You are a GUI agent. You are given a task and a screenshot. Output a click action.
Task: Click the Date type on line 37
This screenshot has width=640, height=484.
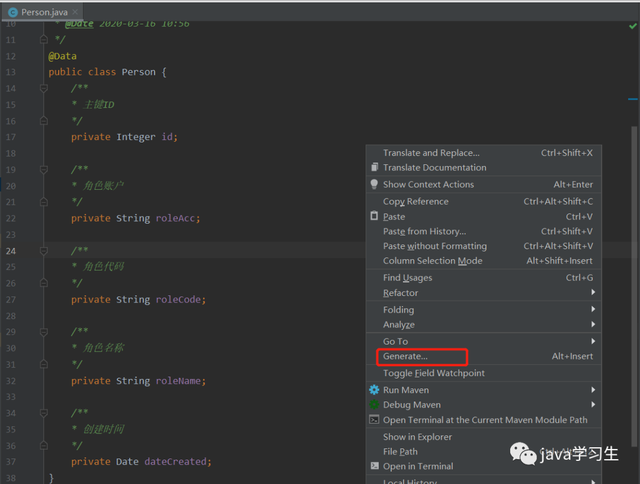click(127, 462)
